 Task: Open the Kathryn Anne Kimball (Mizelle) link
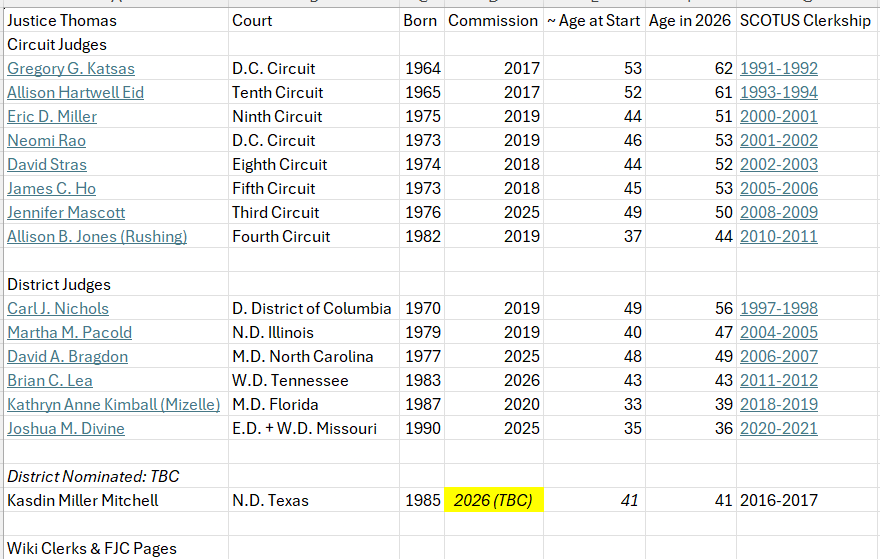(113, 405)
